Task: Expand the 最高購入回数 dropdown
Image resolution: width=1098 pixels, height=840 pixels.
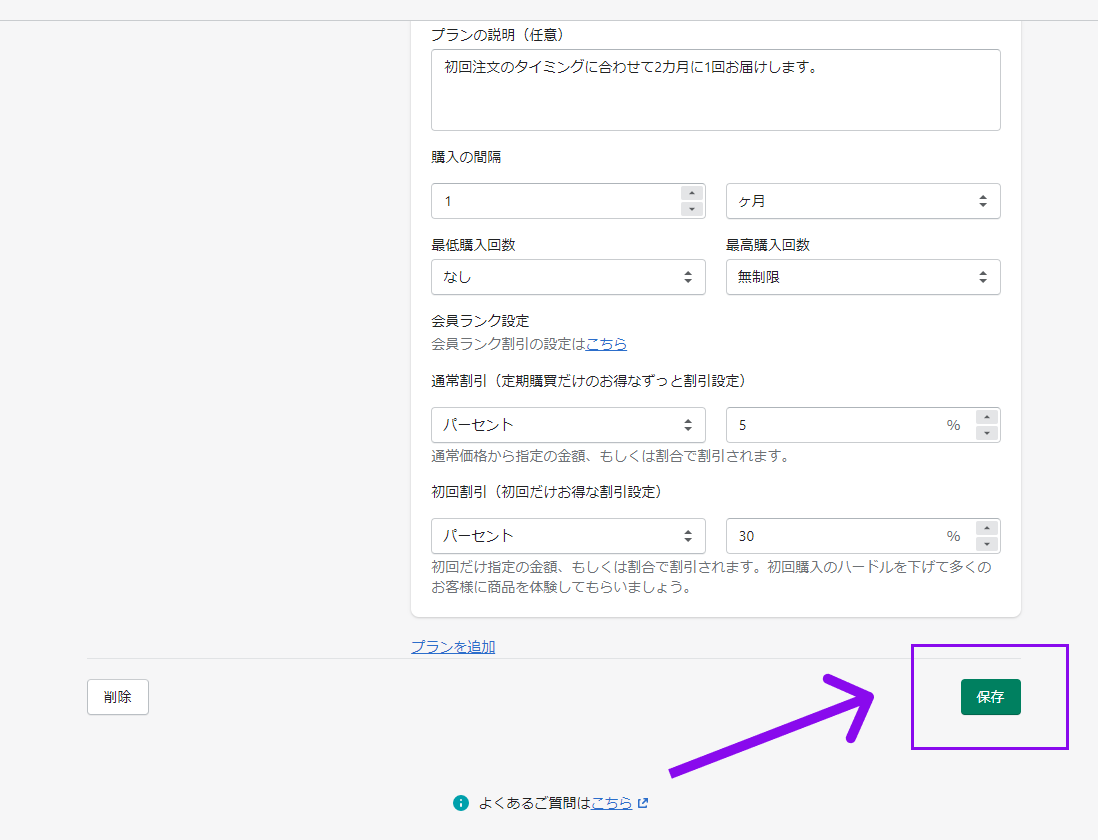Action: click(x=862, y=277)
